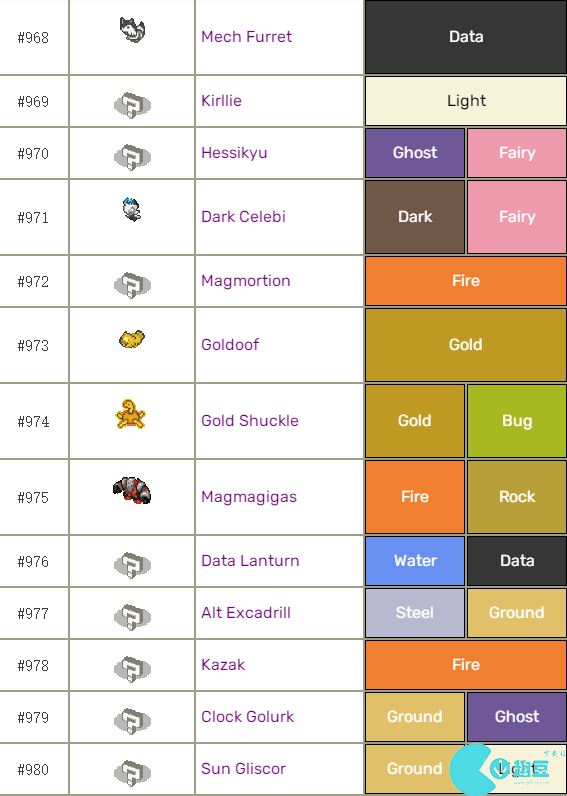
Task: Click the Magmagigas sprite icon
Action: 132,490
